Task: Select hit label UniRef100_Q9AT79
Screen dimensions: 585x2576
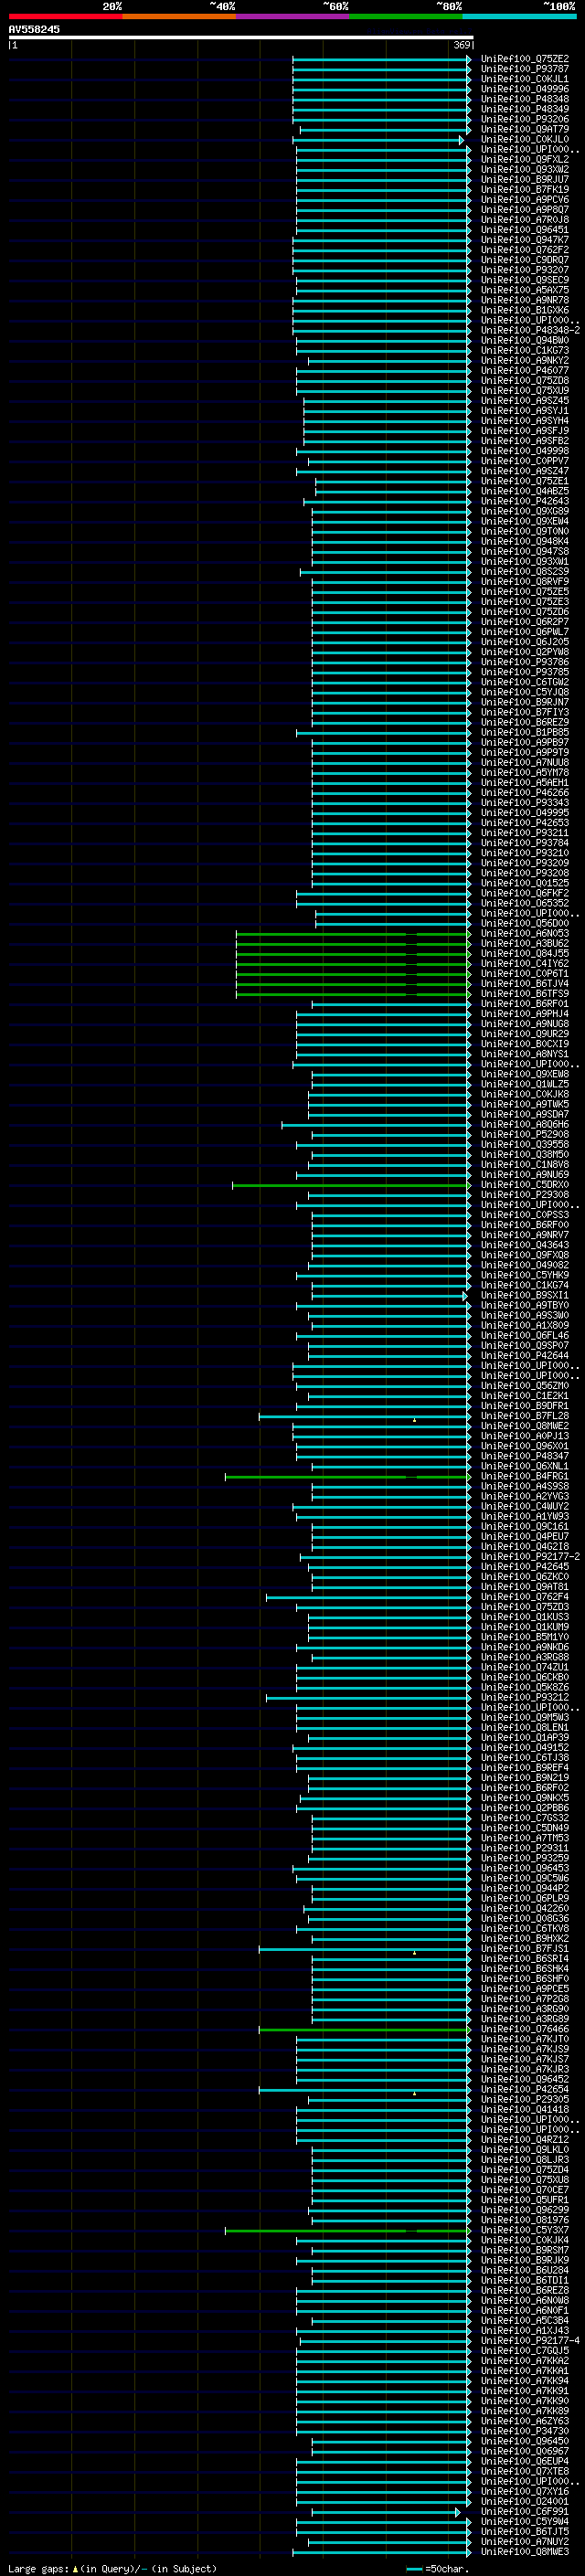Action: click(525, 129)
